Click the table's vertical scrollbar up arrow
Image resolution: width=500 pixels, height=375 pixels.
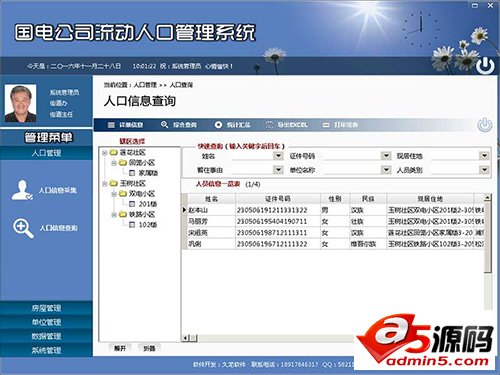click(x=487, y=198)
